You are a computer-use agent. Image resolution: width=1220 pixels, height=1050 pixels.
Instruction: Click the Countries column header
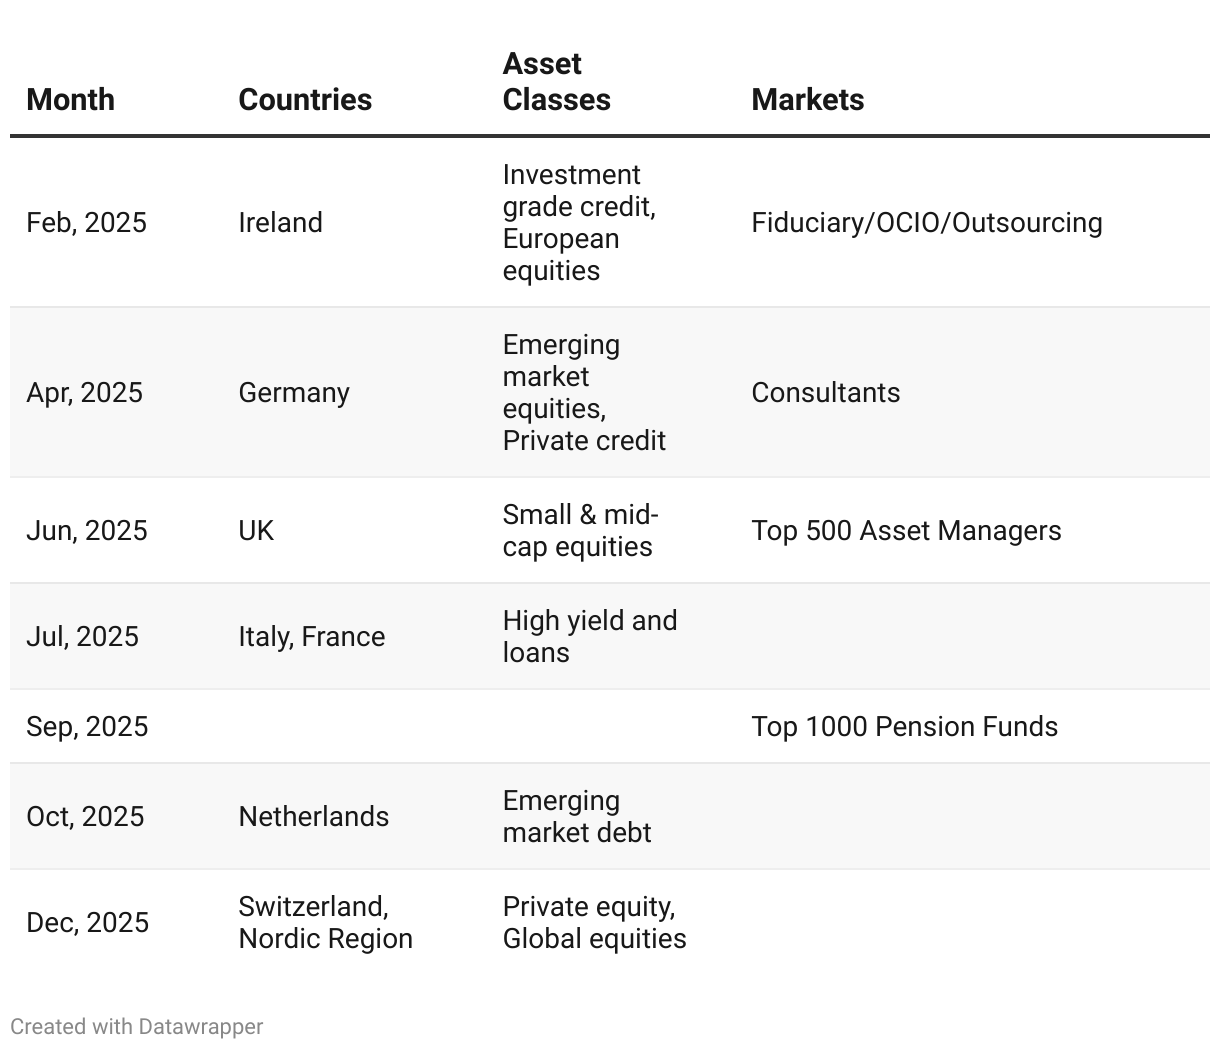[x=305, y=100]
